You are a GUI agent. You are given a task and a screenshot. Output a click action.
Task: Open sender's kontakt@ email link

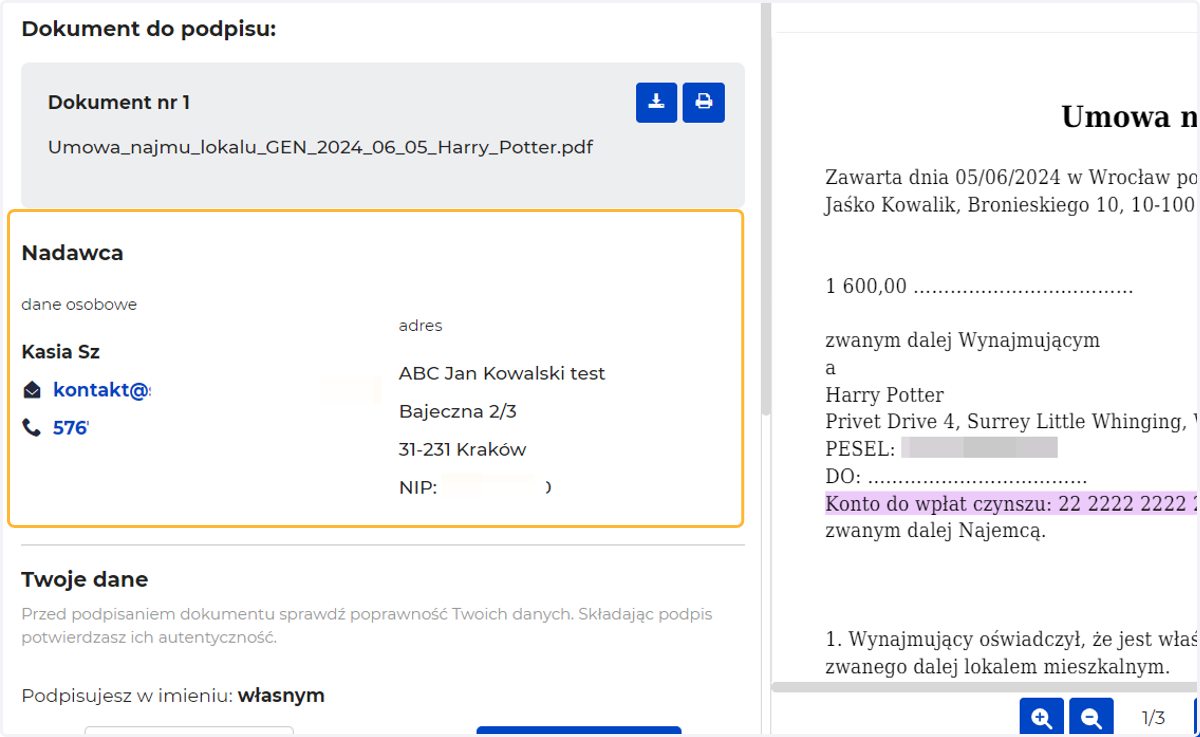click(101, 390)
